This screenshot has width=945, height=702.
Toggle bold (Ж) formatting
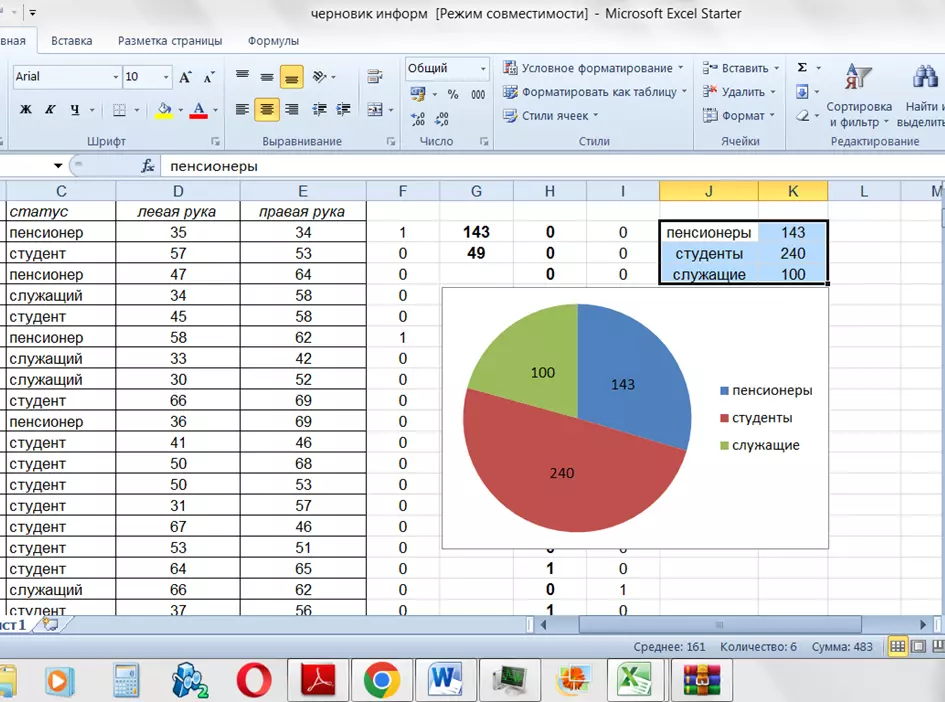click(x=26, y=110)
